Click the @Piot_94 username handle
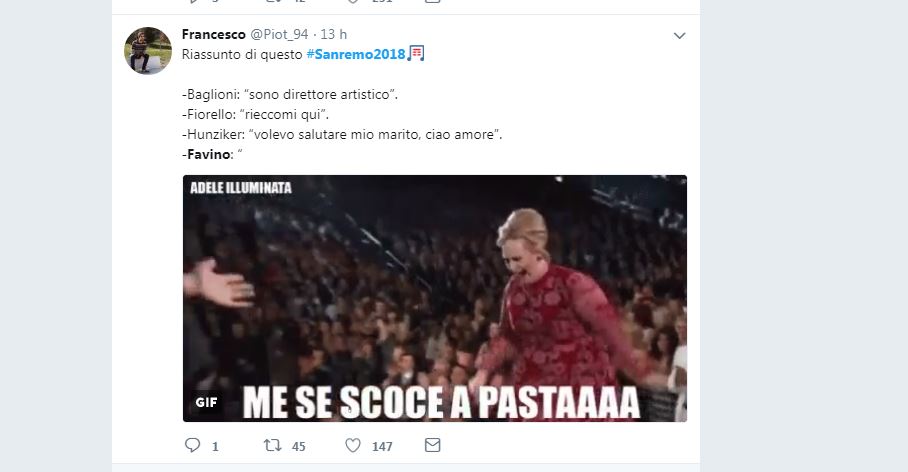The height and width of the screenshot is (472, 908). point(279,34)
